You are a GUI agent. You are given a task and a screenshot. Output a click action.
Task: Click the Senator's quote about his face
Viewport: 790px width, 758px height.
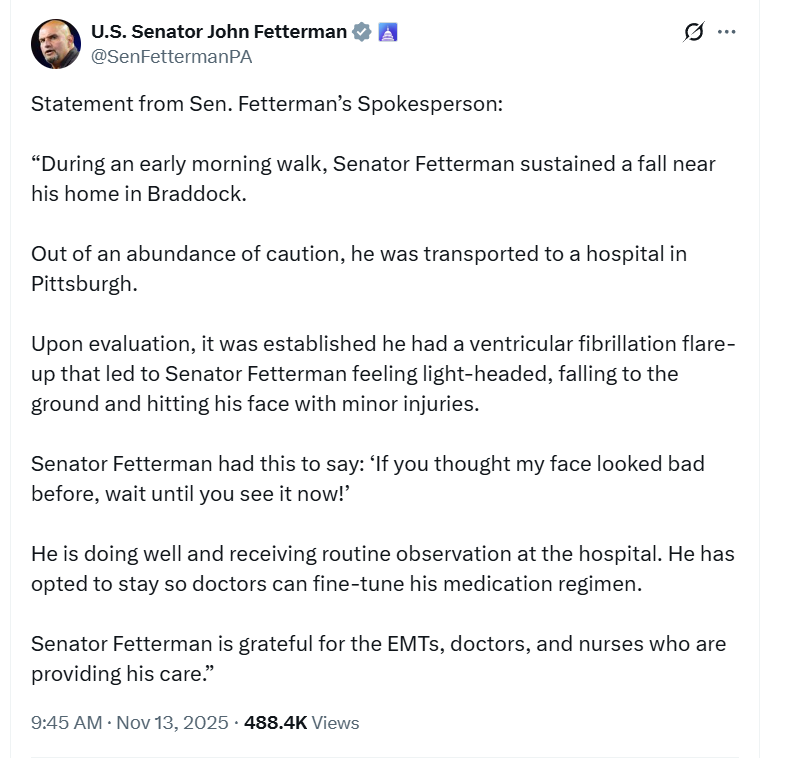[367, 478]
